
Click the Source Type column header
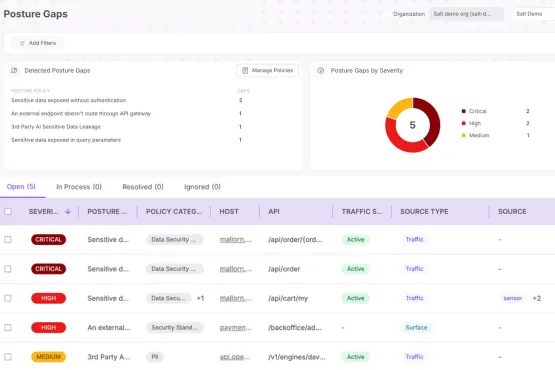(x=424, y=211)
